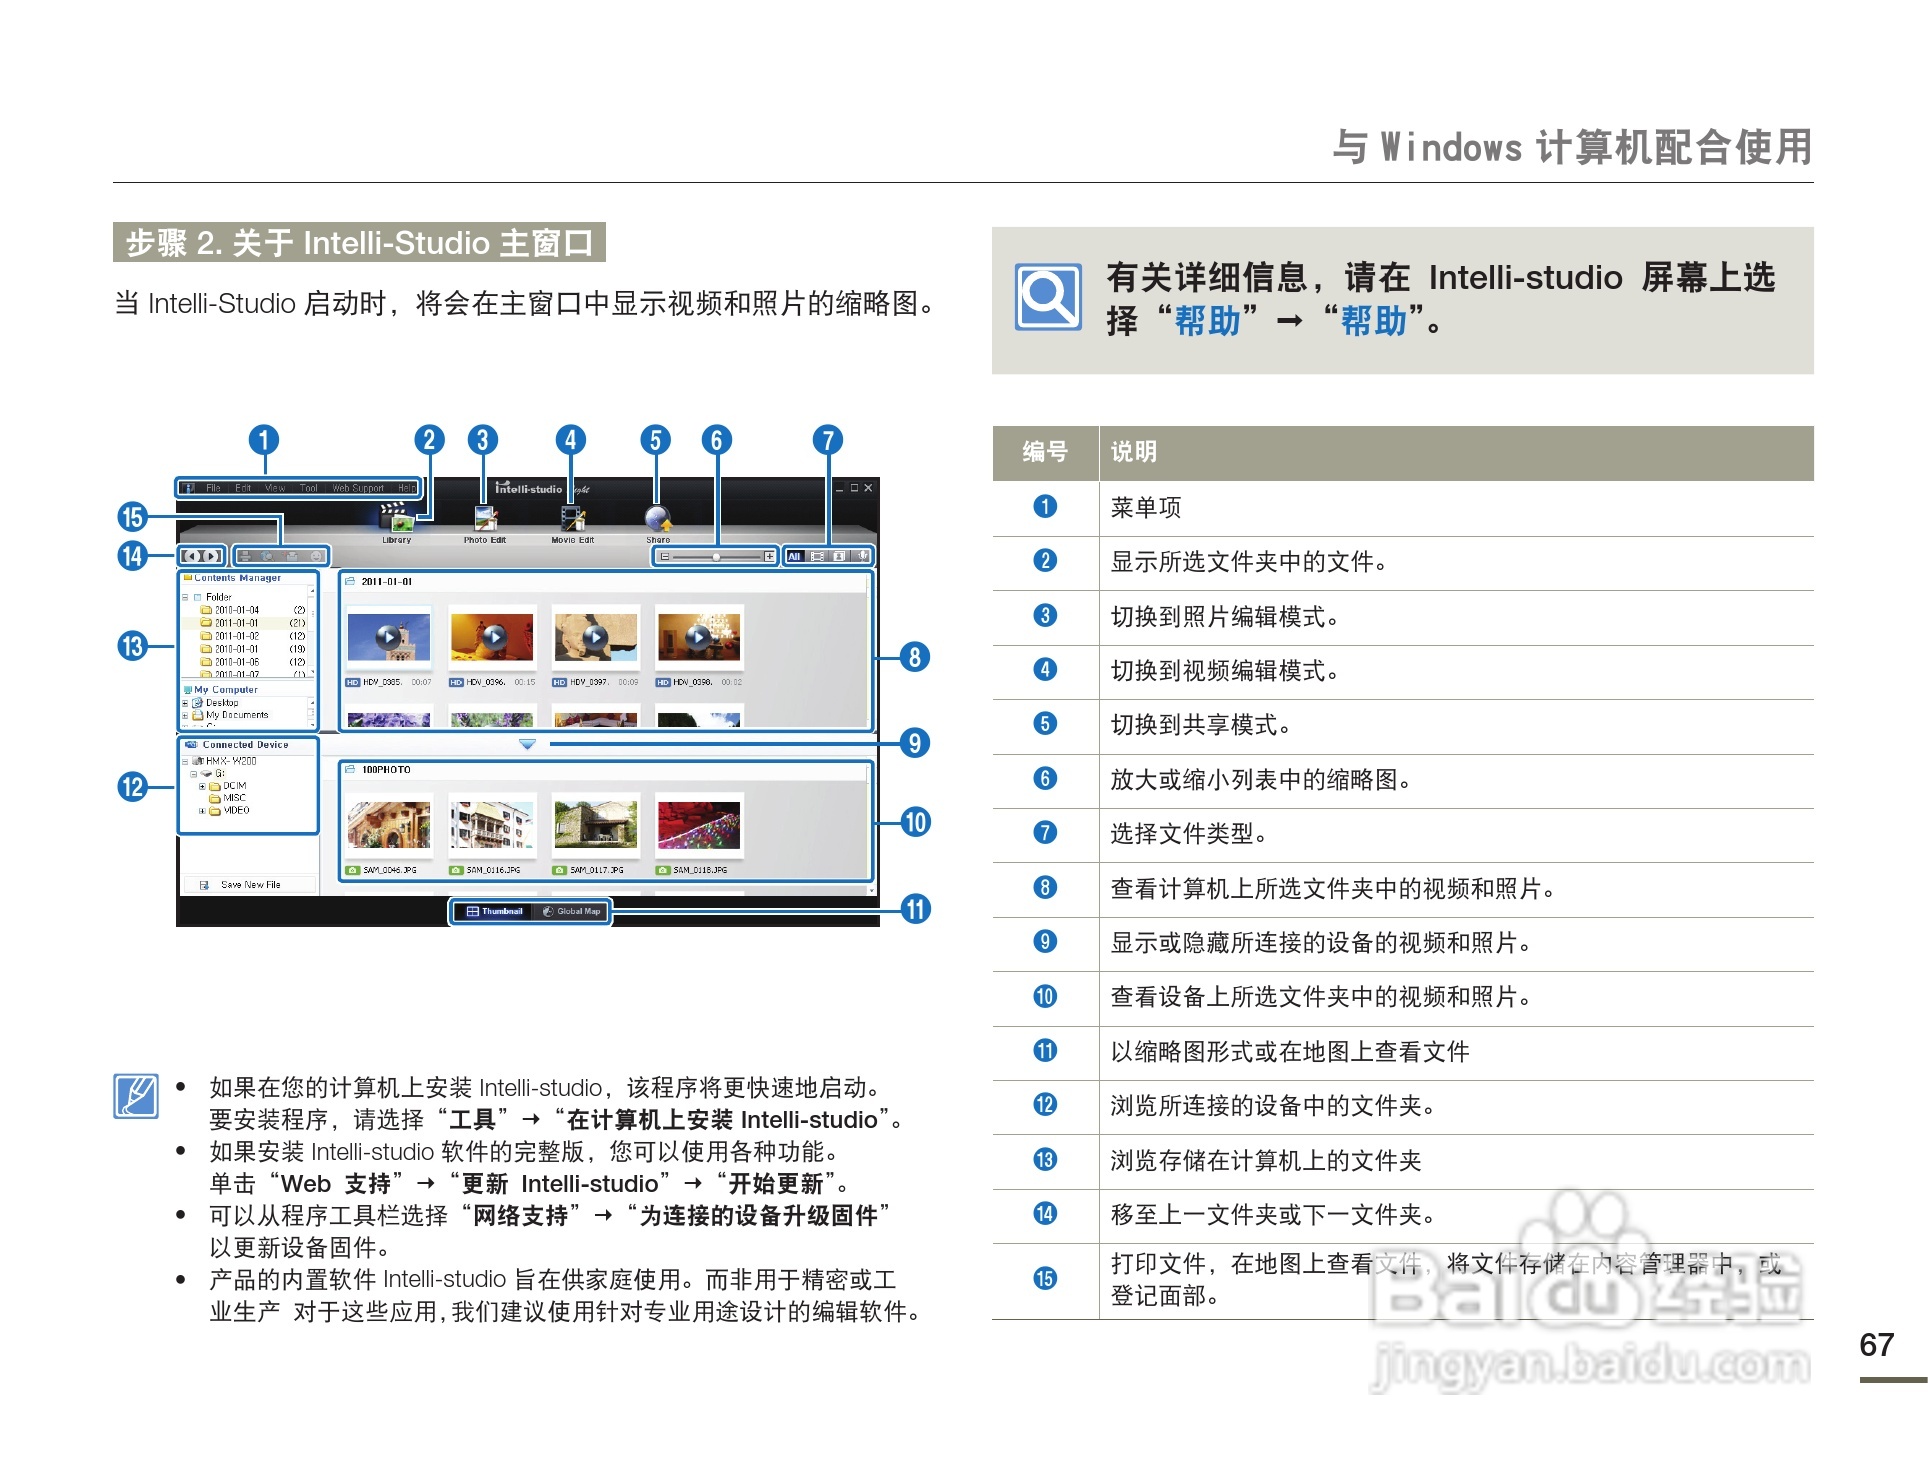This screenshot has height=1474, width=1928.
Task: Open the Web Support menu
Action: pyautogui.click(x=358, y=488)
